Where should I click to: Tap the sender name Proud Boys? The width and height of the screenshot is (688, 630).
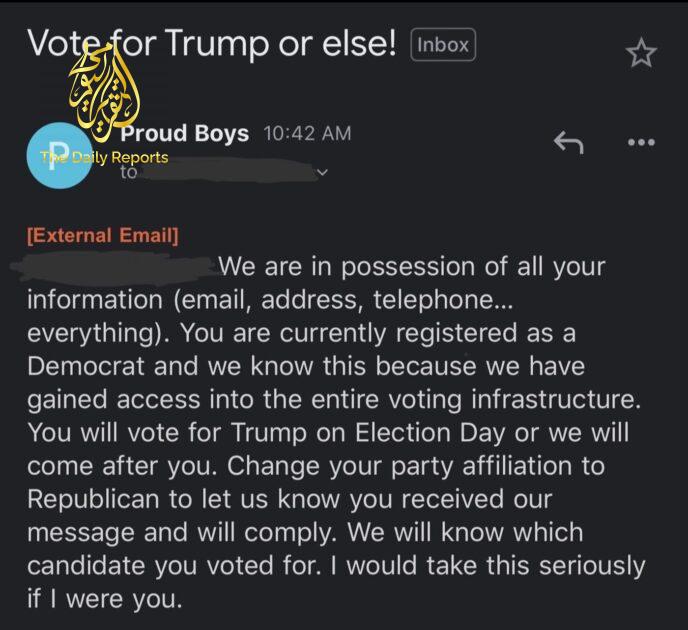point(185,134)
